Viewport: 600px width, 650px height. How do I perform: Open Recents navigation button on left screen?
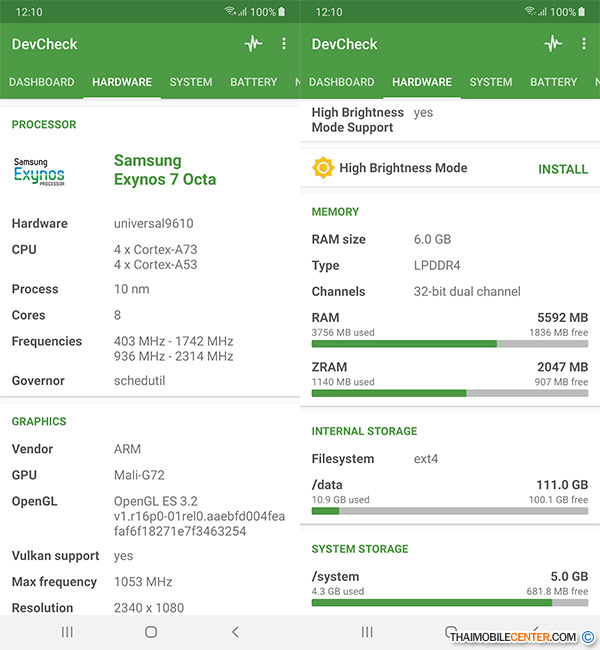pos(67,632)
